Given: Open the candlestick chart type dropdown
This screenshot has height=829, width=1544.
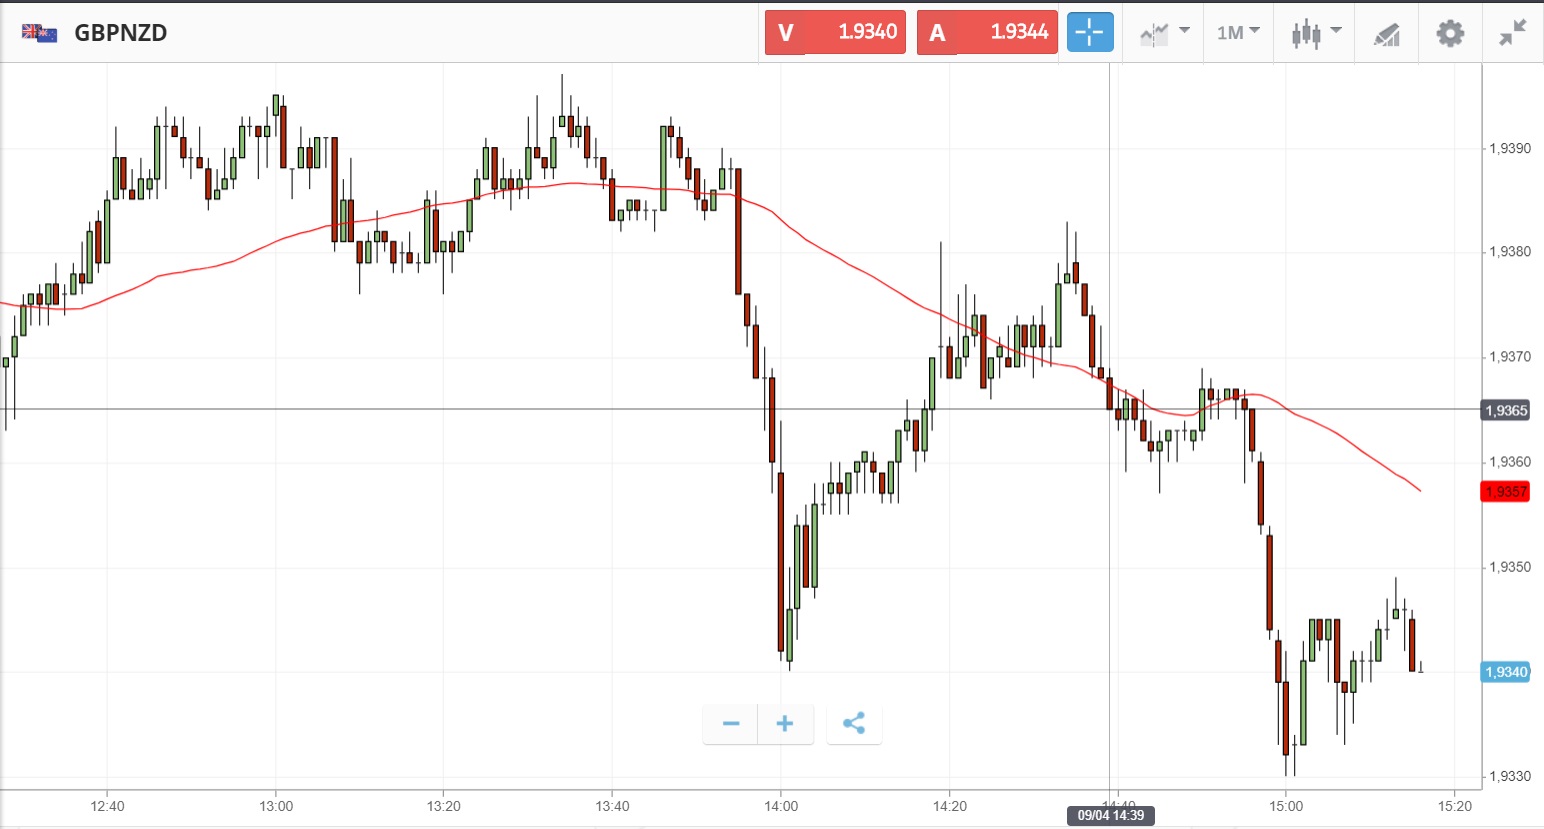Looking at the screenshot, I should click(x=1315, y=33).
